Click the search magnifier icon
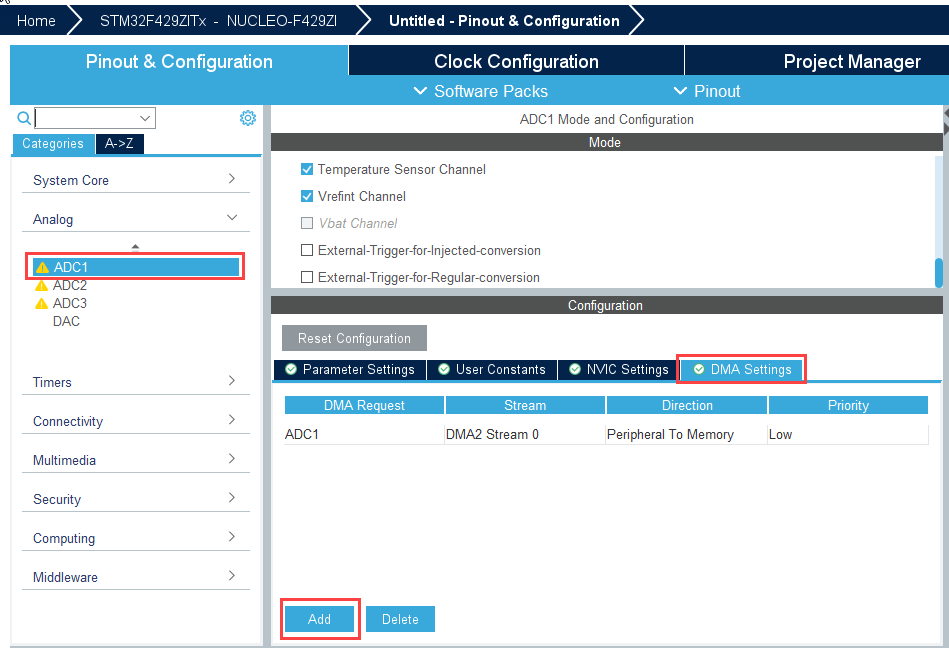The height and width of the screenshot is (657, 949). [x=24, y=118]
